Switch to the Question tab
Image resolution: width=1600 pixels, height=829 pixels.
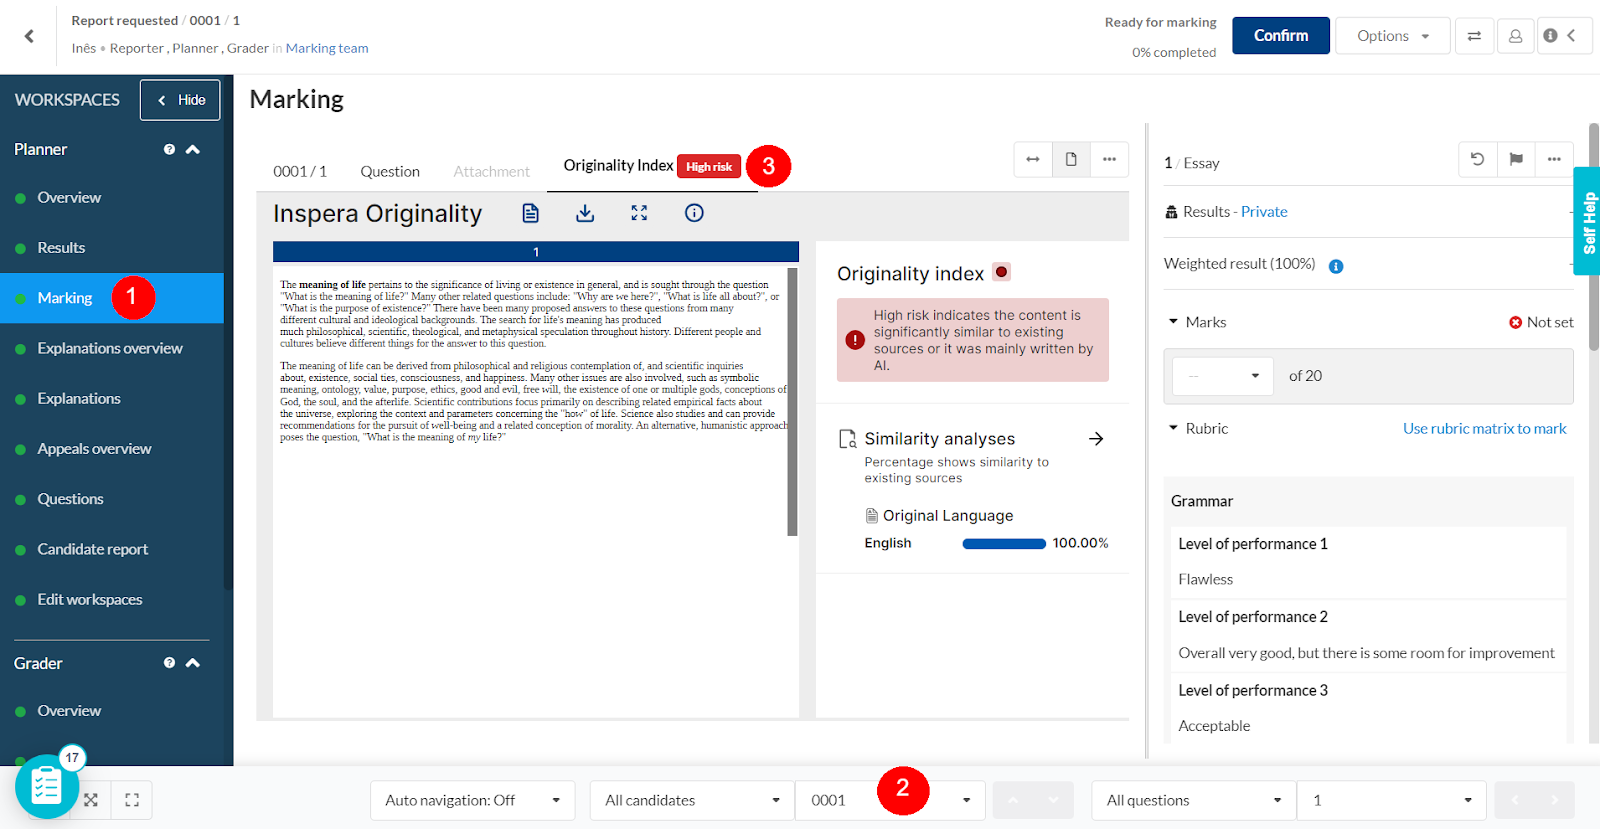coord(390,171)
